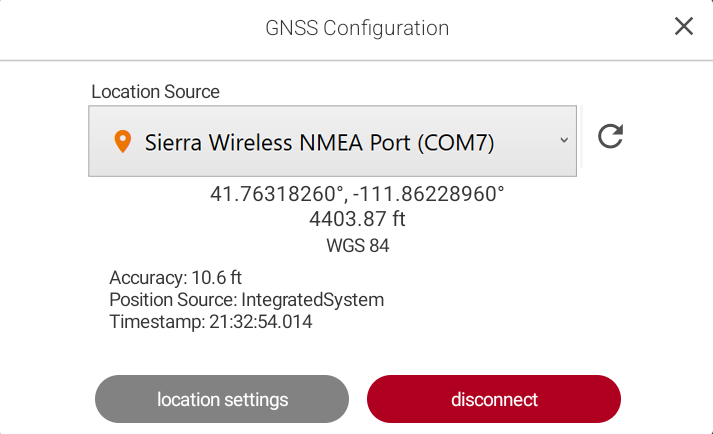
Task: Click the IntegratedSystem value
Action: tap(311, 299)
